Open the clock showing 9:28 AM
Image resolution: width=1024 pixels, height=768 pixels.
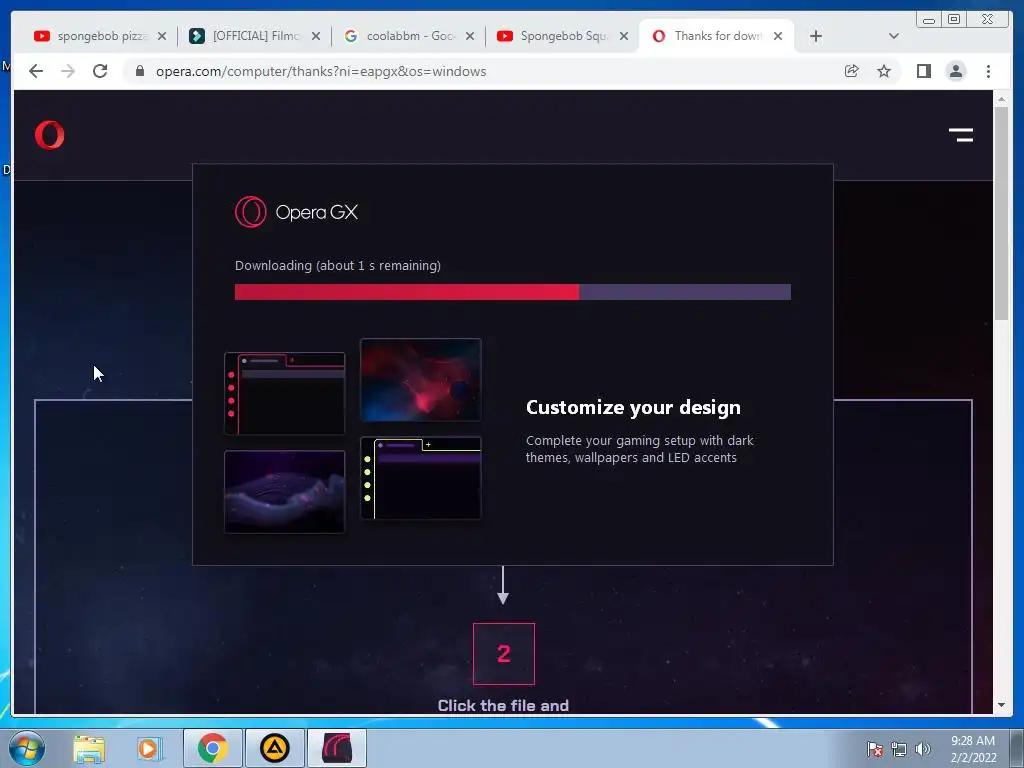973,749
